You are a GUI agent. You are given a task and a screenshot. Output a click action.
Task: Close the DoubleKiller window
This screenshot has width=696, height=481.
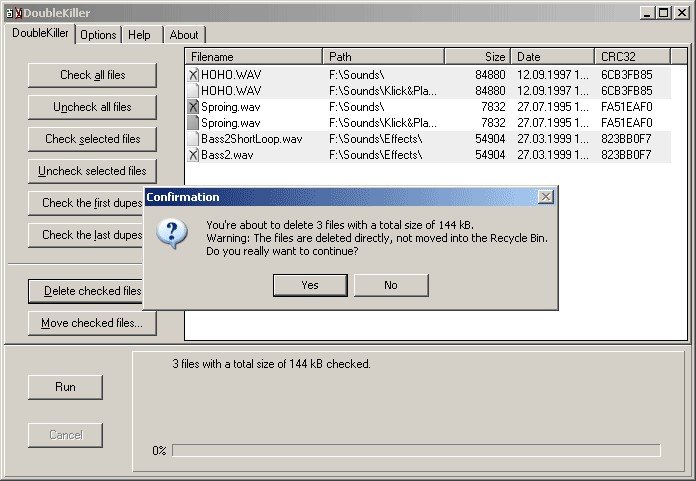682,13
